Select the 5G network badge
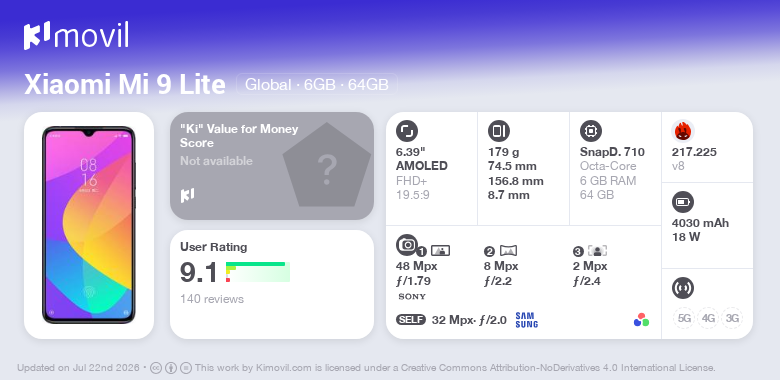 tap(684, 318)
